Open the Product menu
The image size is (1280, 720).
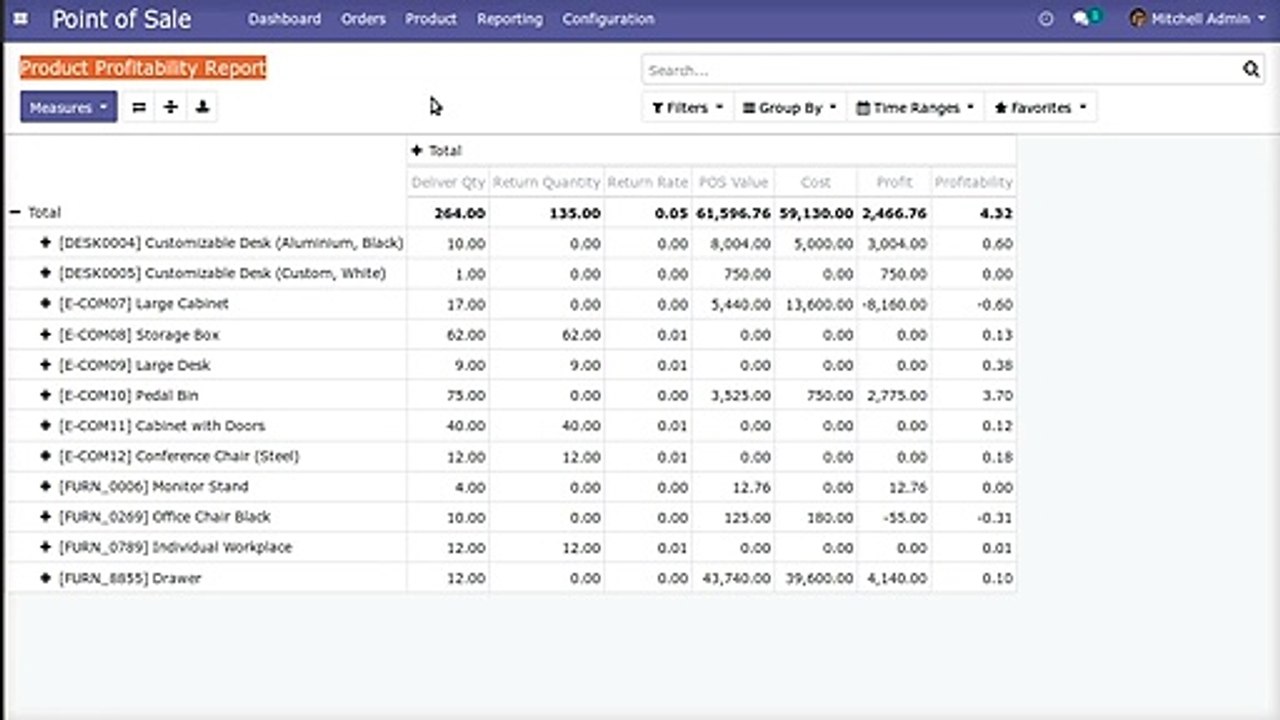(431, 19)
